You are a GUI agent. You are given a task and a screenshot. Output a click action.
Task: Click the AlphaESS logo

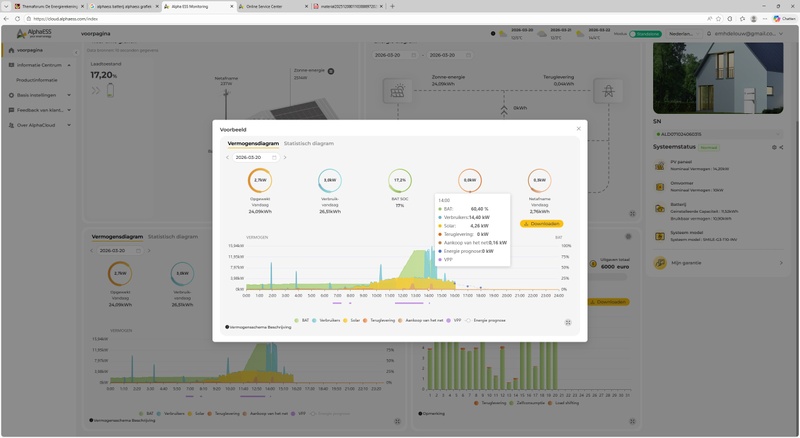click(34, 33)
